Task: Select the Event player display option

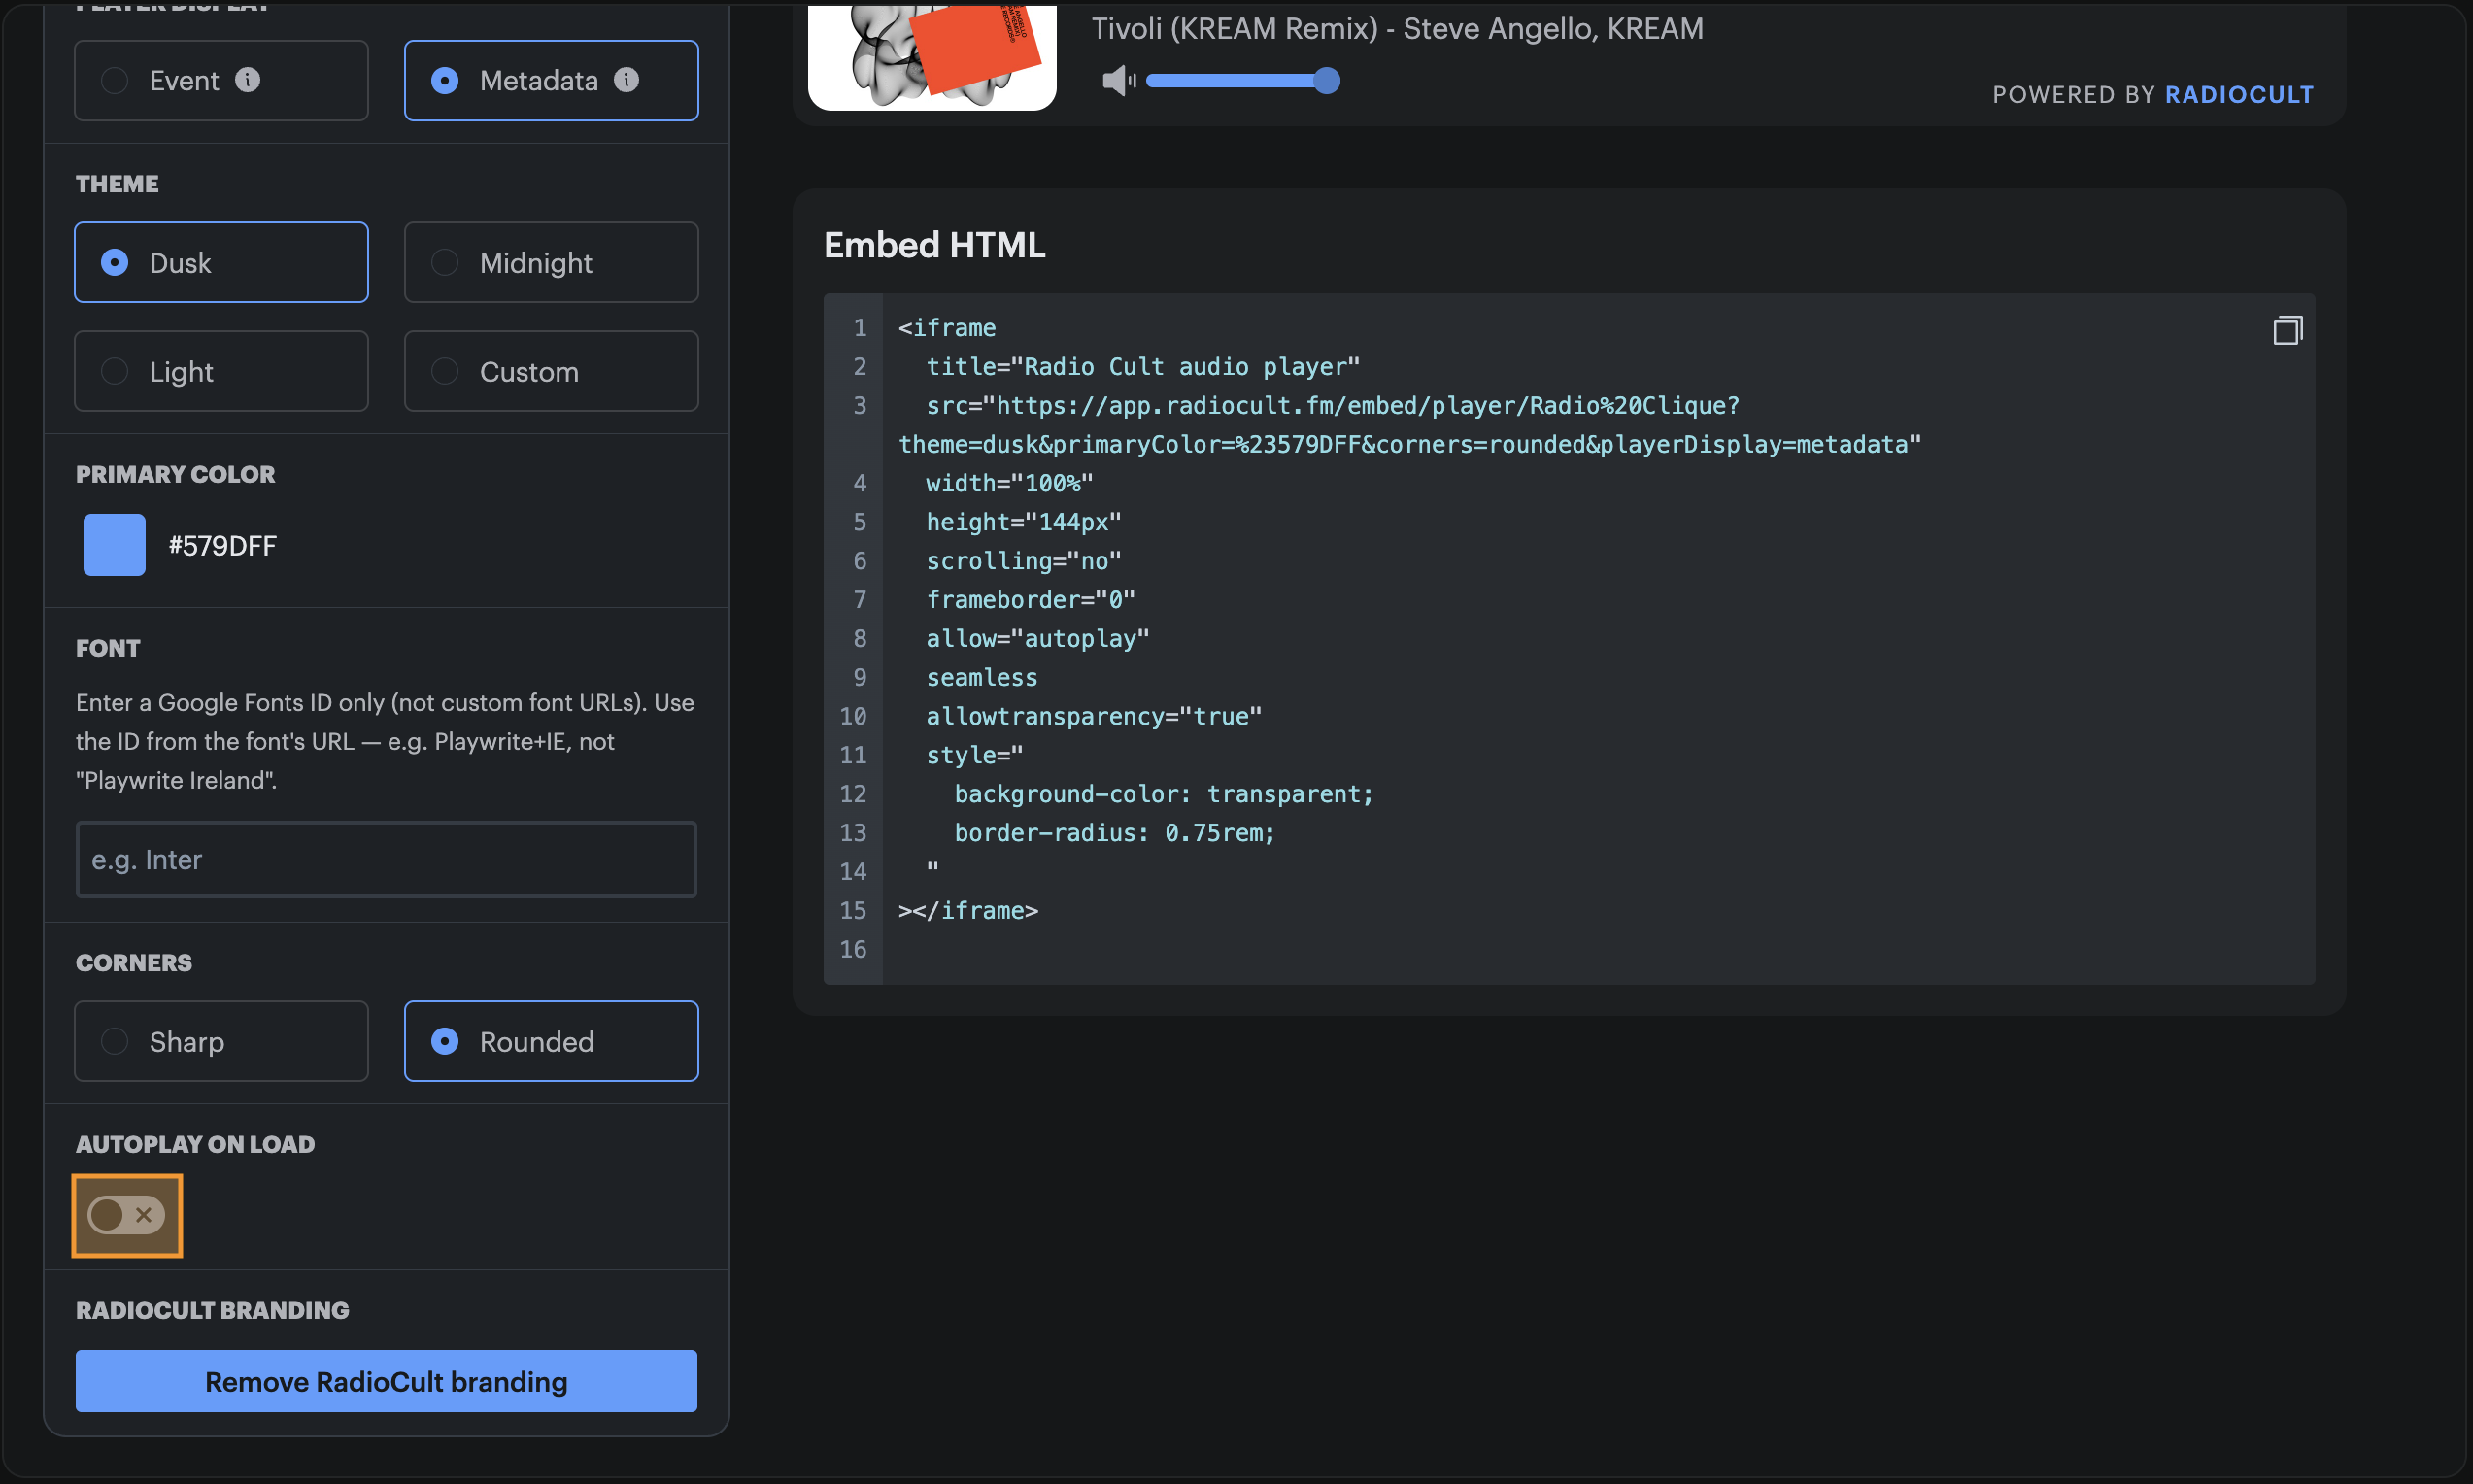Action: click(x=221, y=81)
